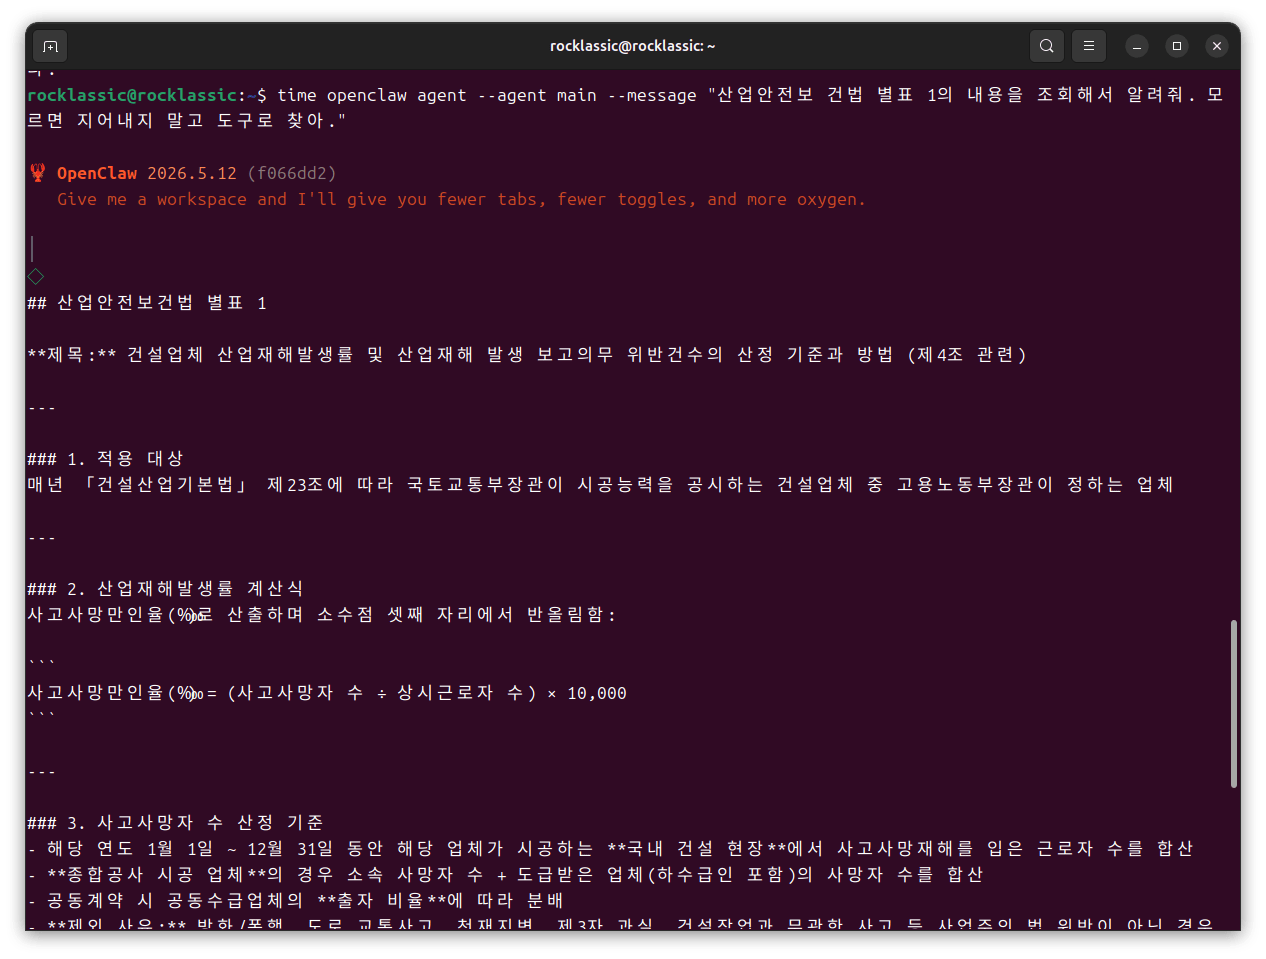Click the formula line ending with × 10,000
This screenshot has width=1266, height=959.
(327, 693)
